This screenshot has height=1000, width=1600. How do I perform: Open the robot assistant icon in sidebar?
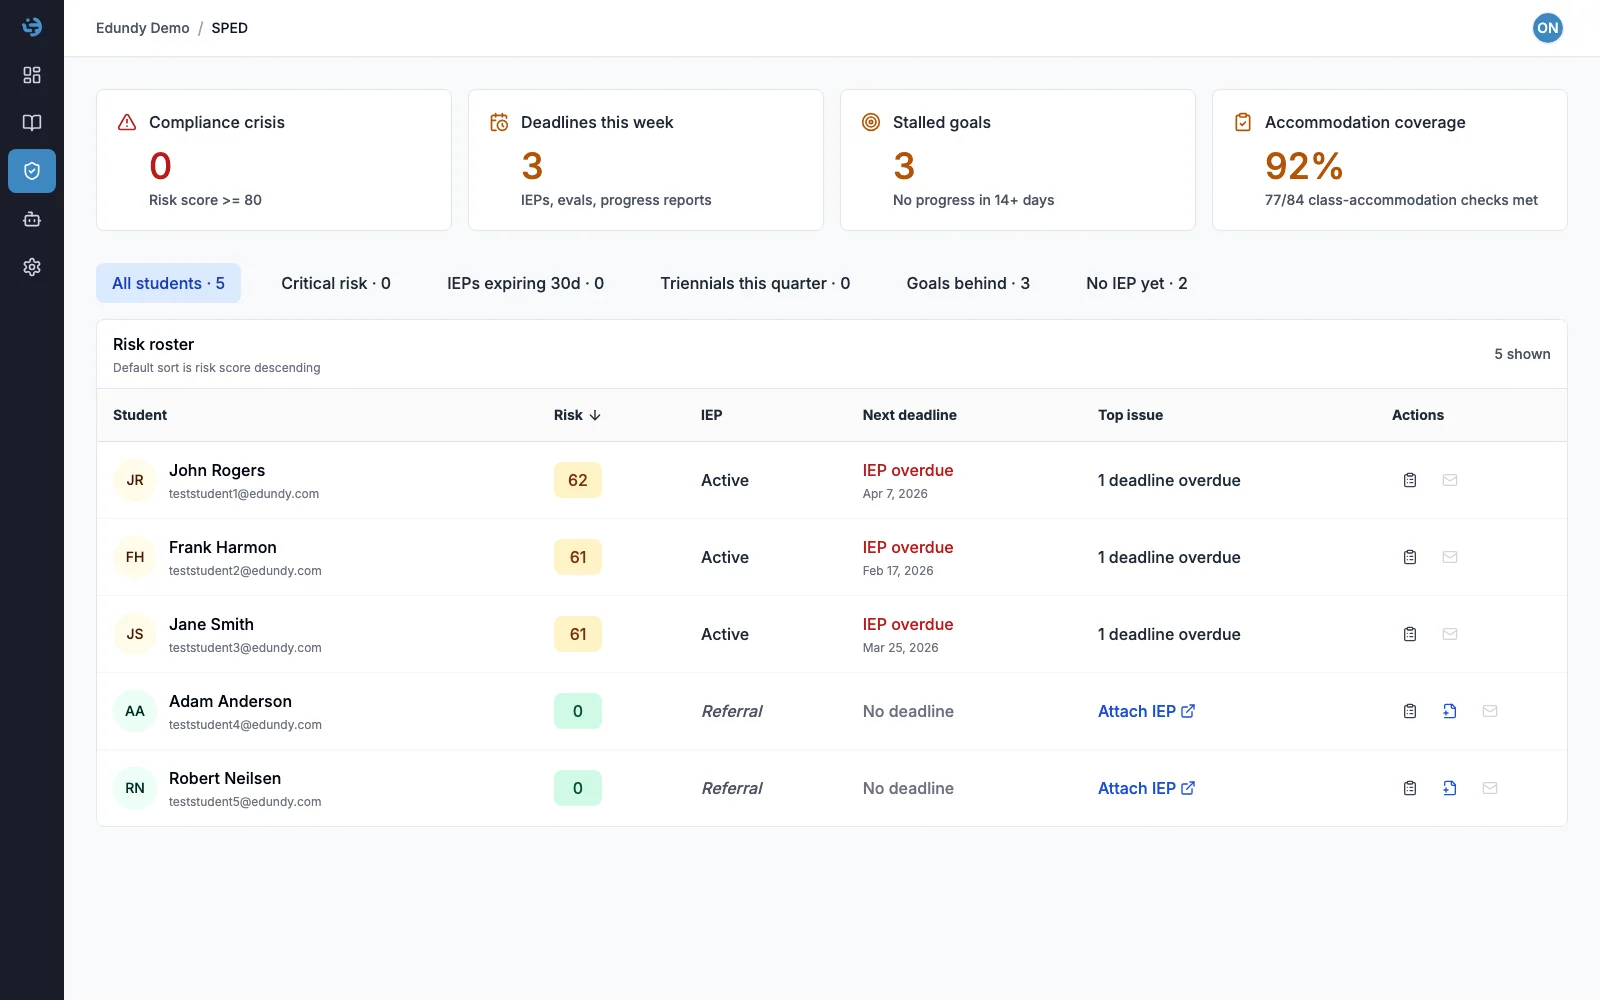click(x=32, y=219)
